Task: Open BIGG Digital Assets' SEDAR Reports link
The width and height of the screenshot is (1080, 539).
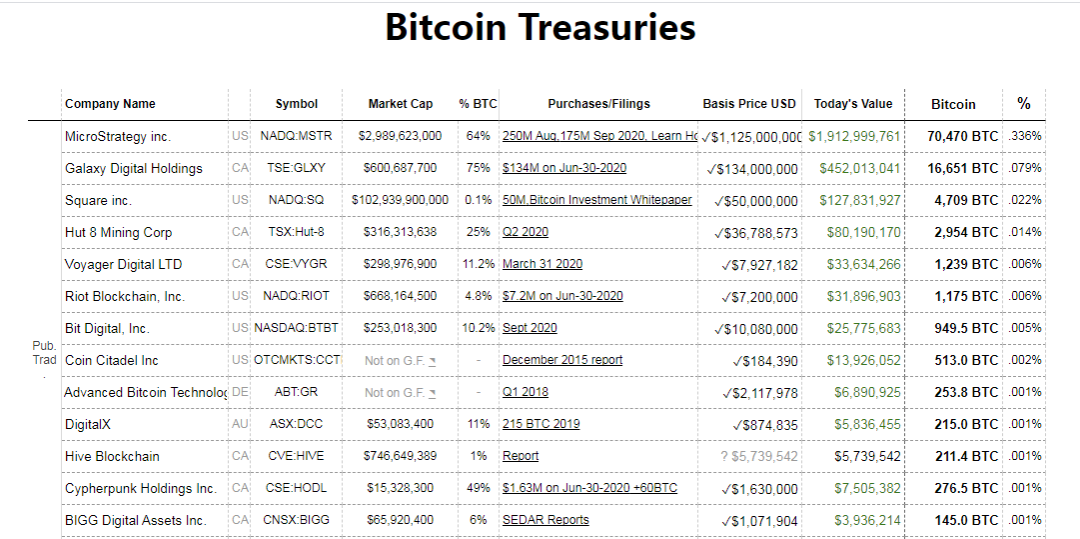Action: click(545, 520)
